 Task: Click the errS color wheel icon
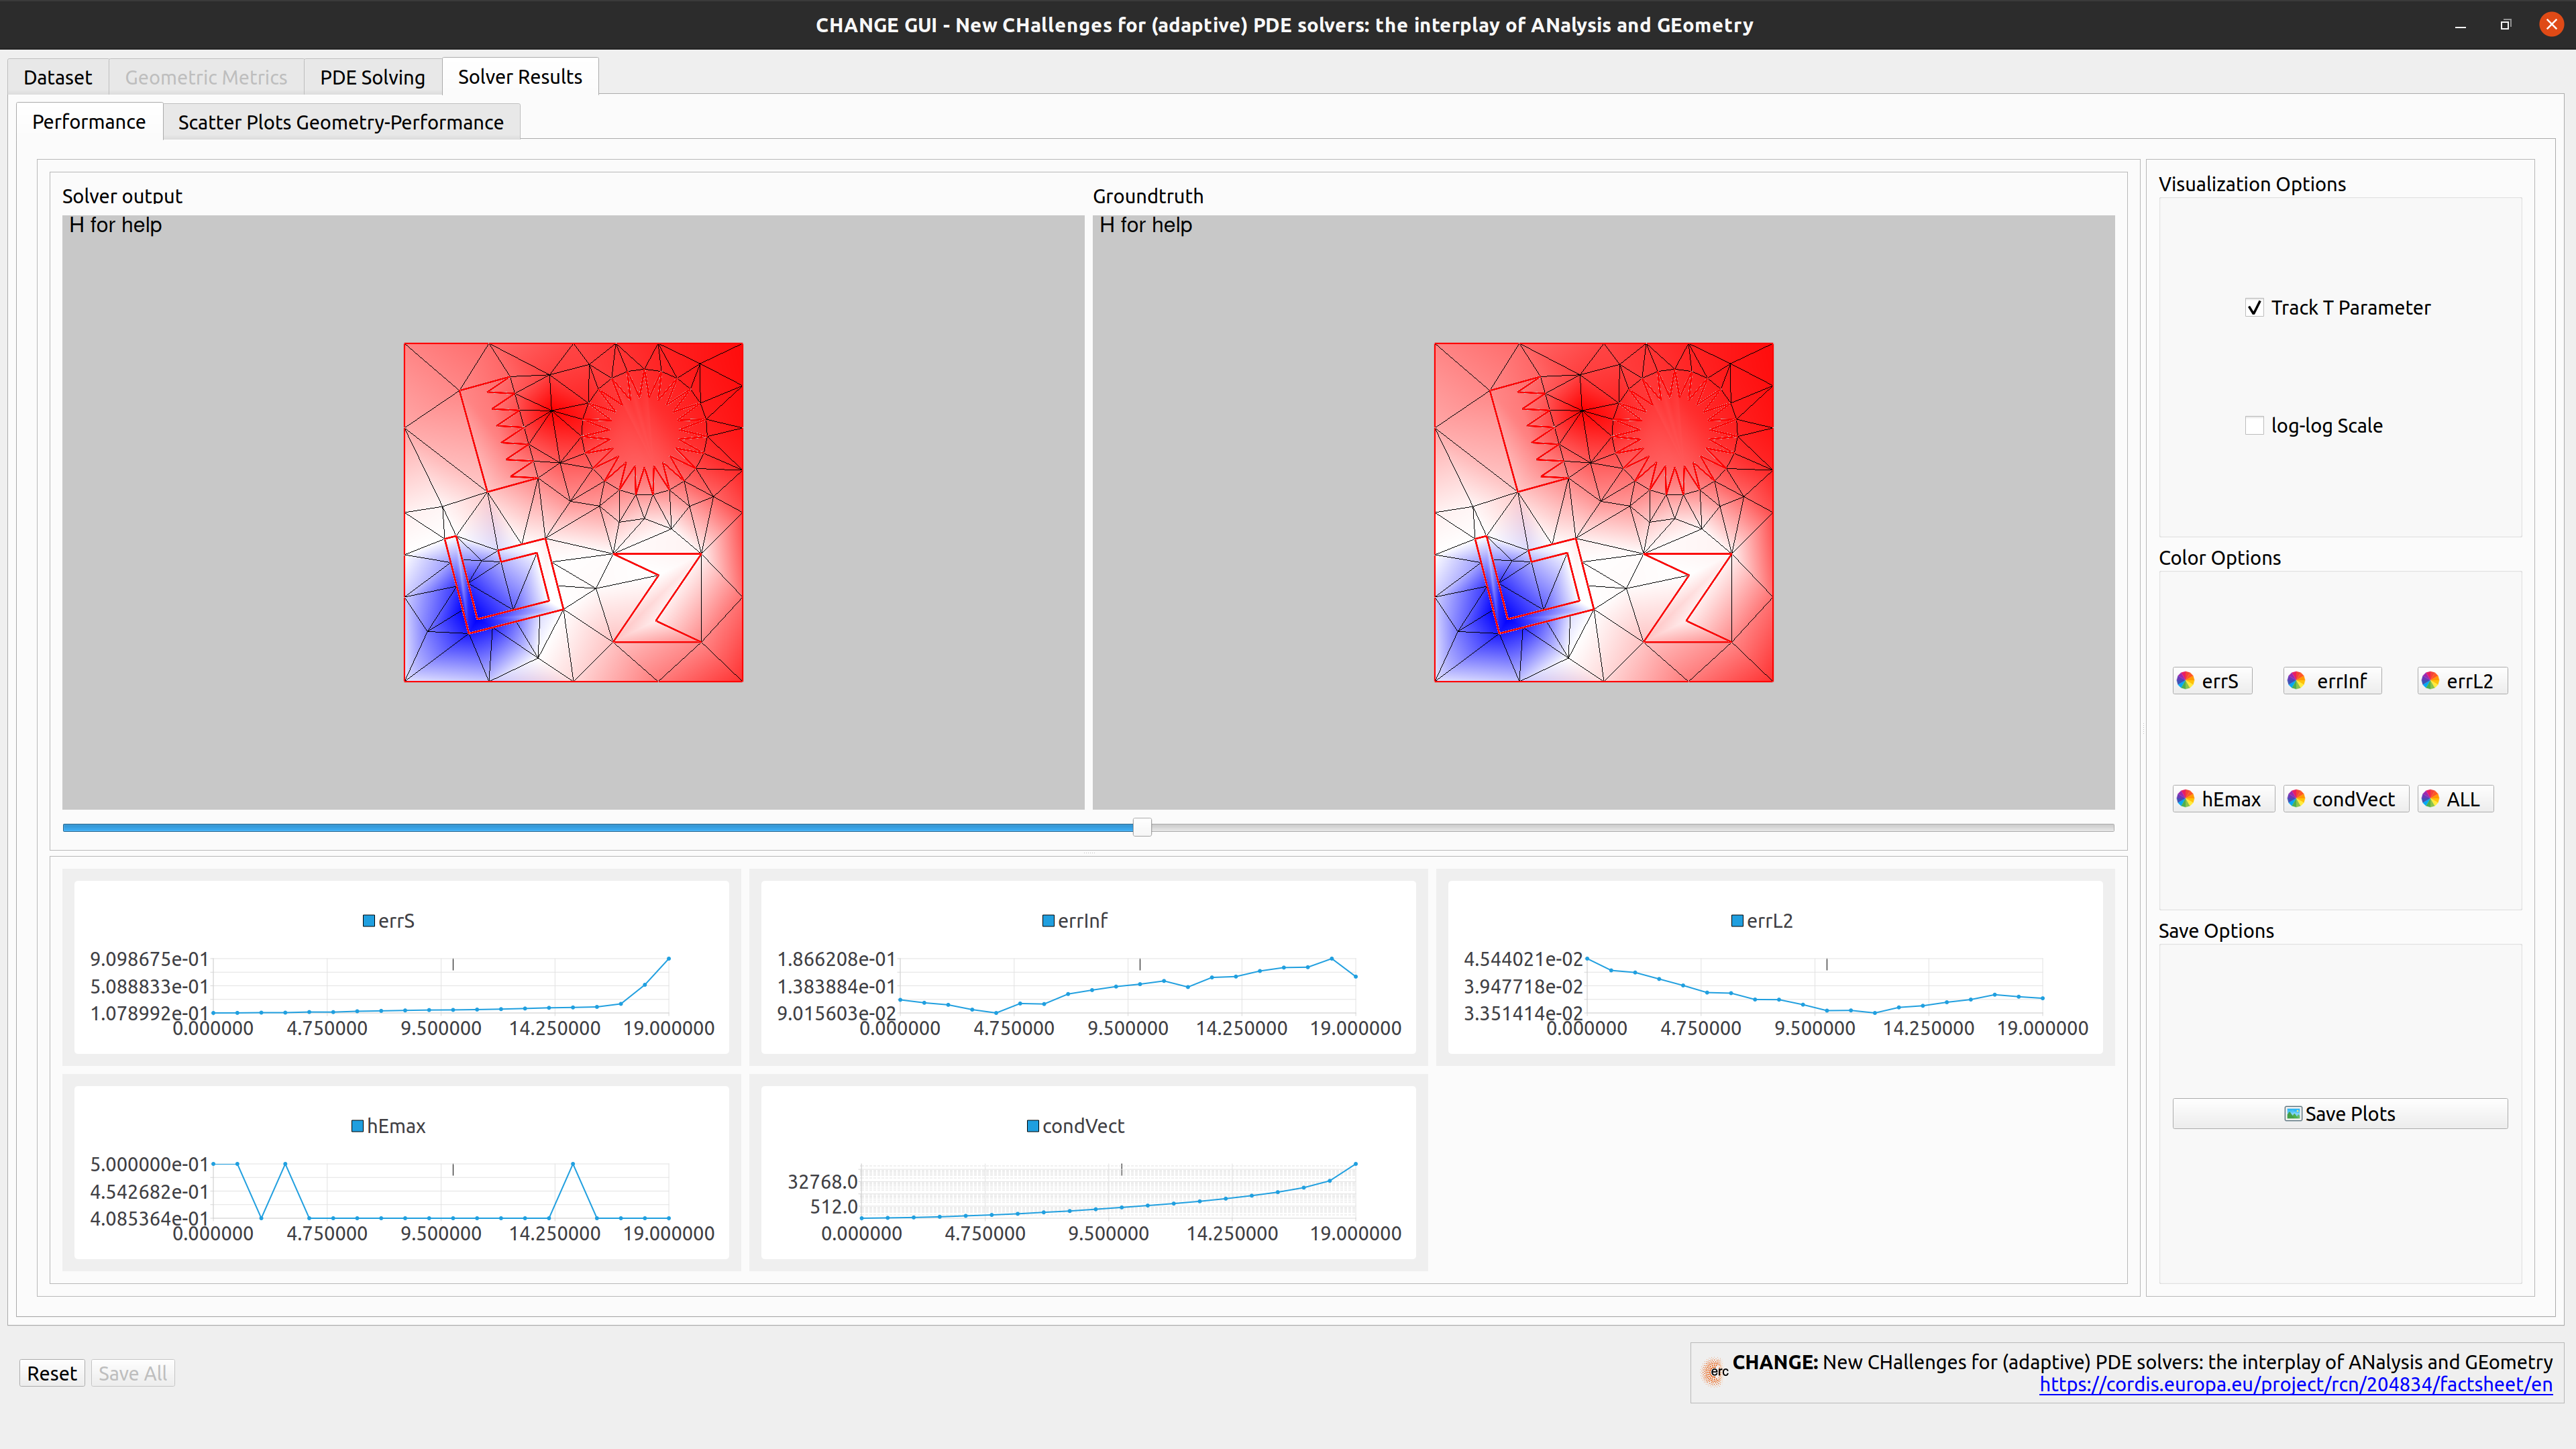(x=2185, y=681)
